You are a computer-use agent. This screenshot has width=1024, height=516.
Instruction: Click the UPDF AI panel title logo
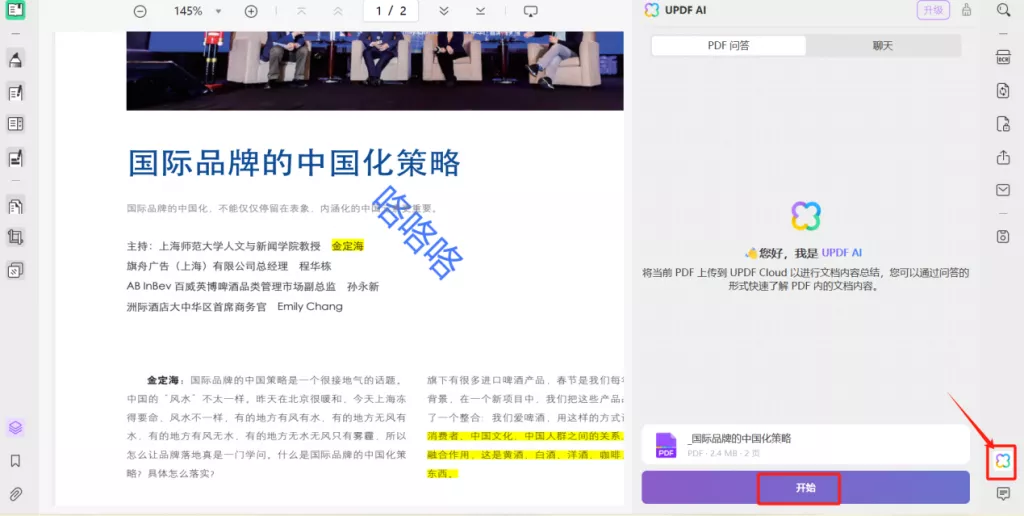[652, 10]
